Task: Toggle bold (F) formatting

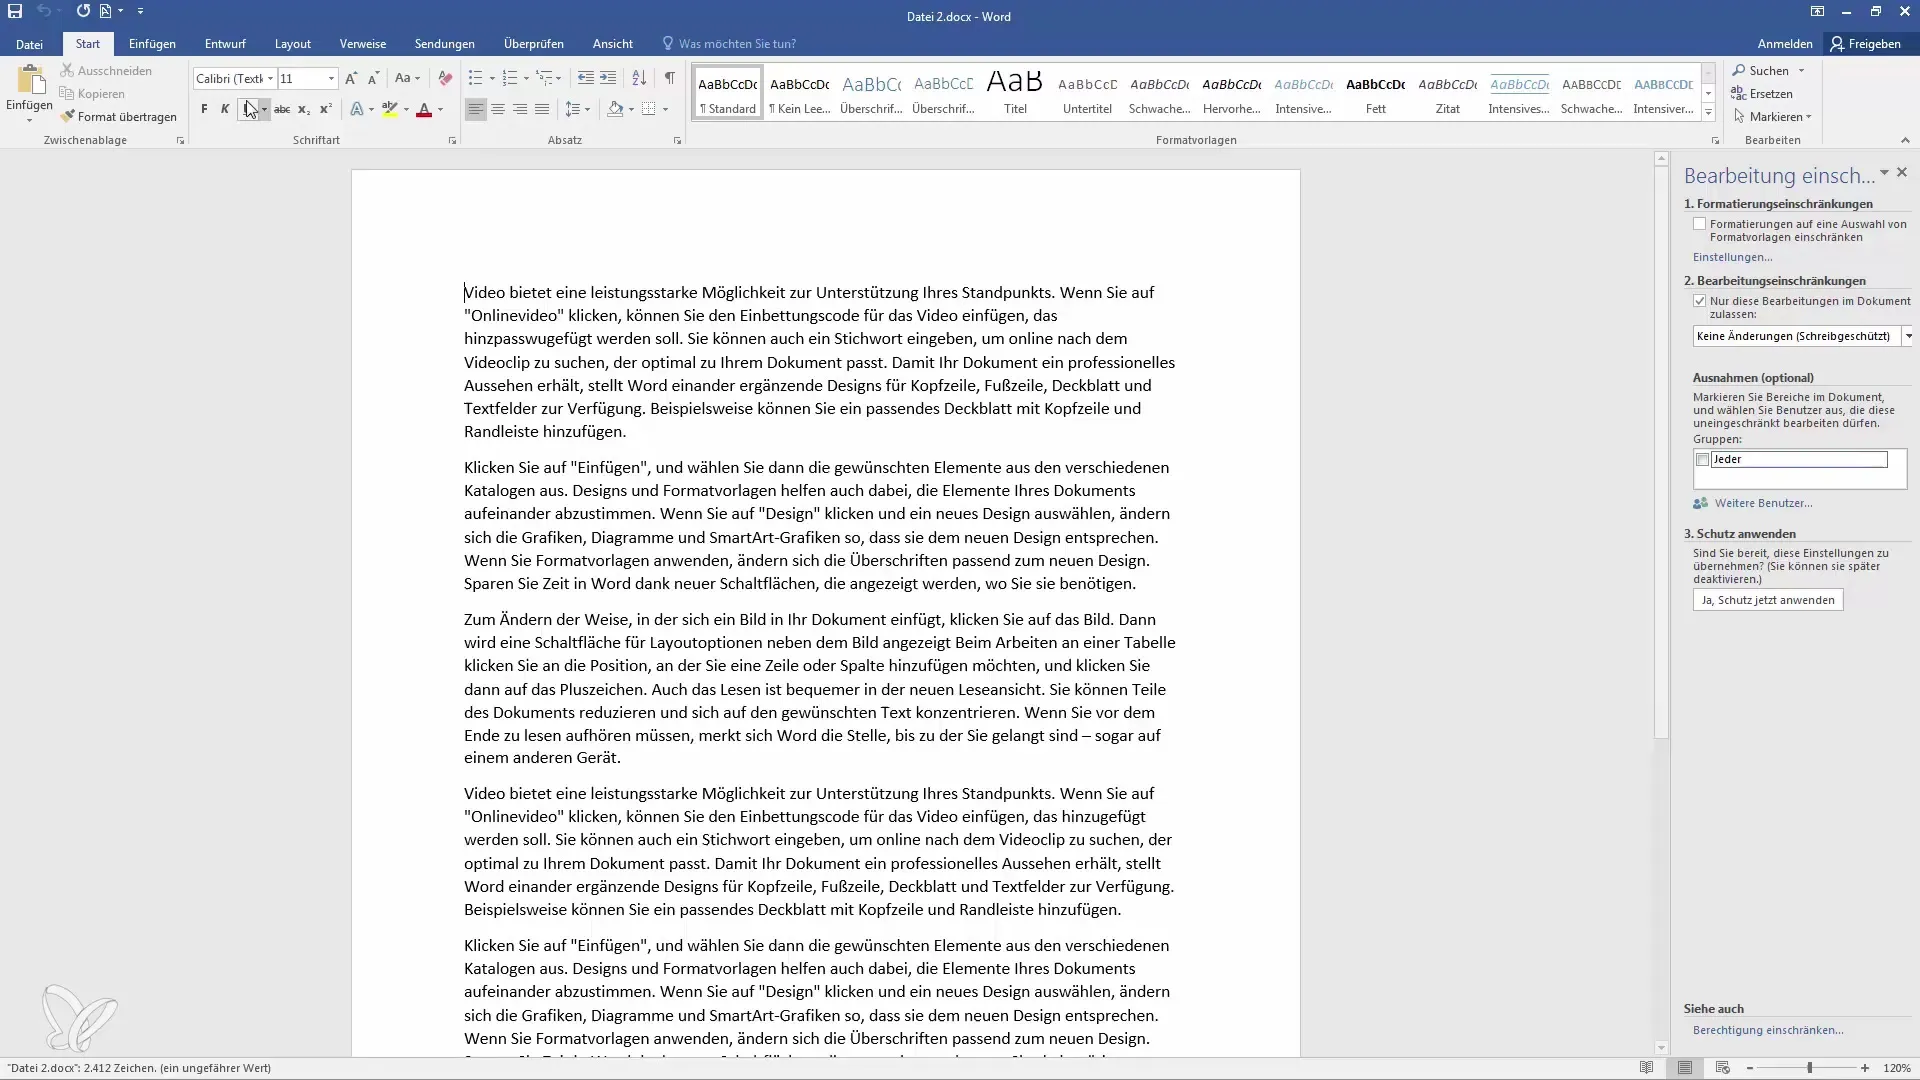Action: pyautogui.click(x=204, y=109)
